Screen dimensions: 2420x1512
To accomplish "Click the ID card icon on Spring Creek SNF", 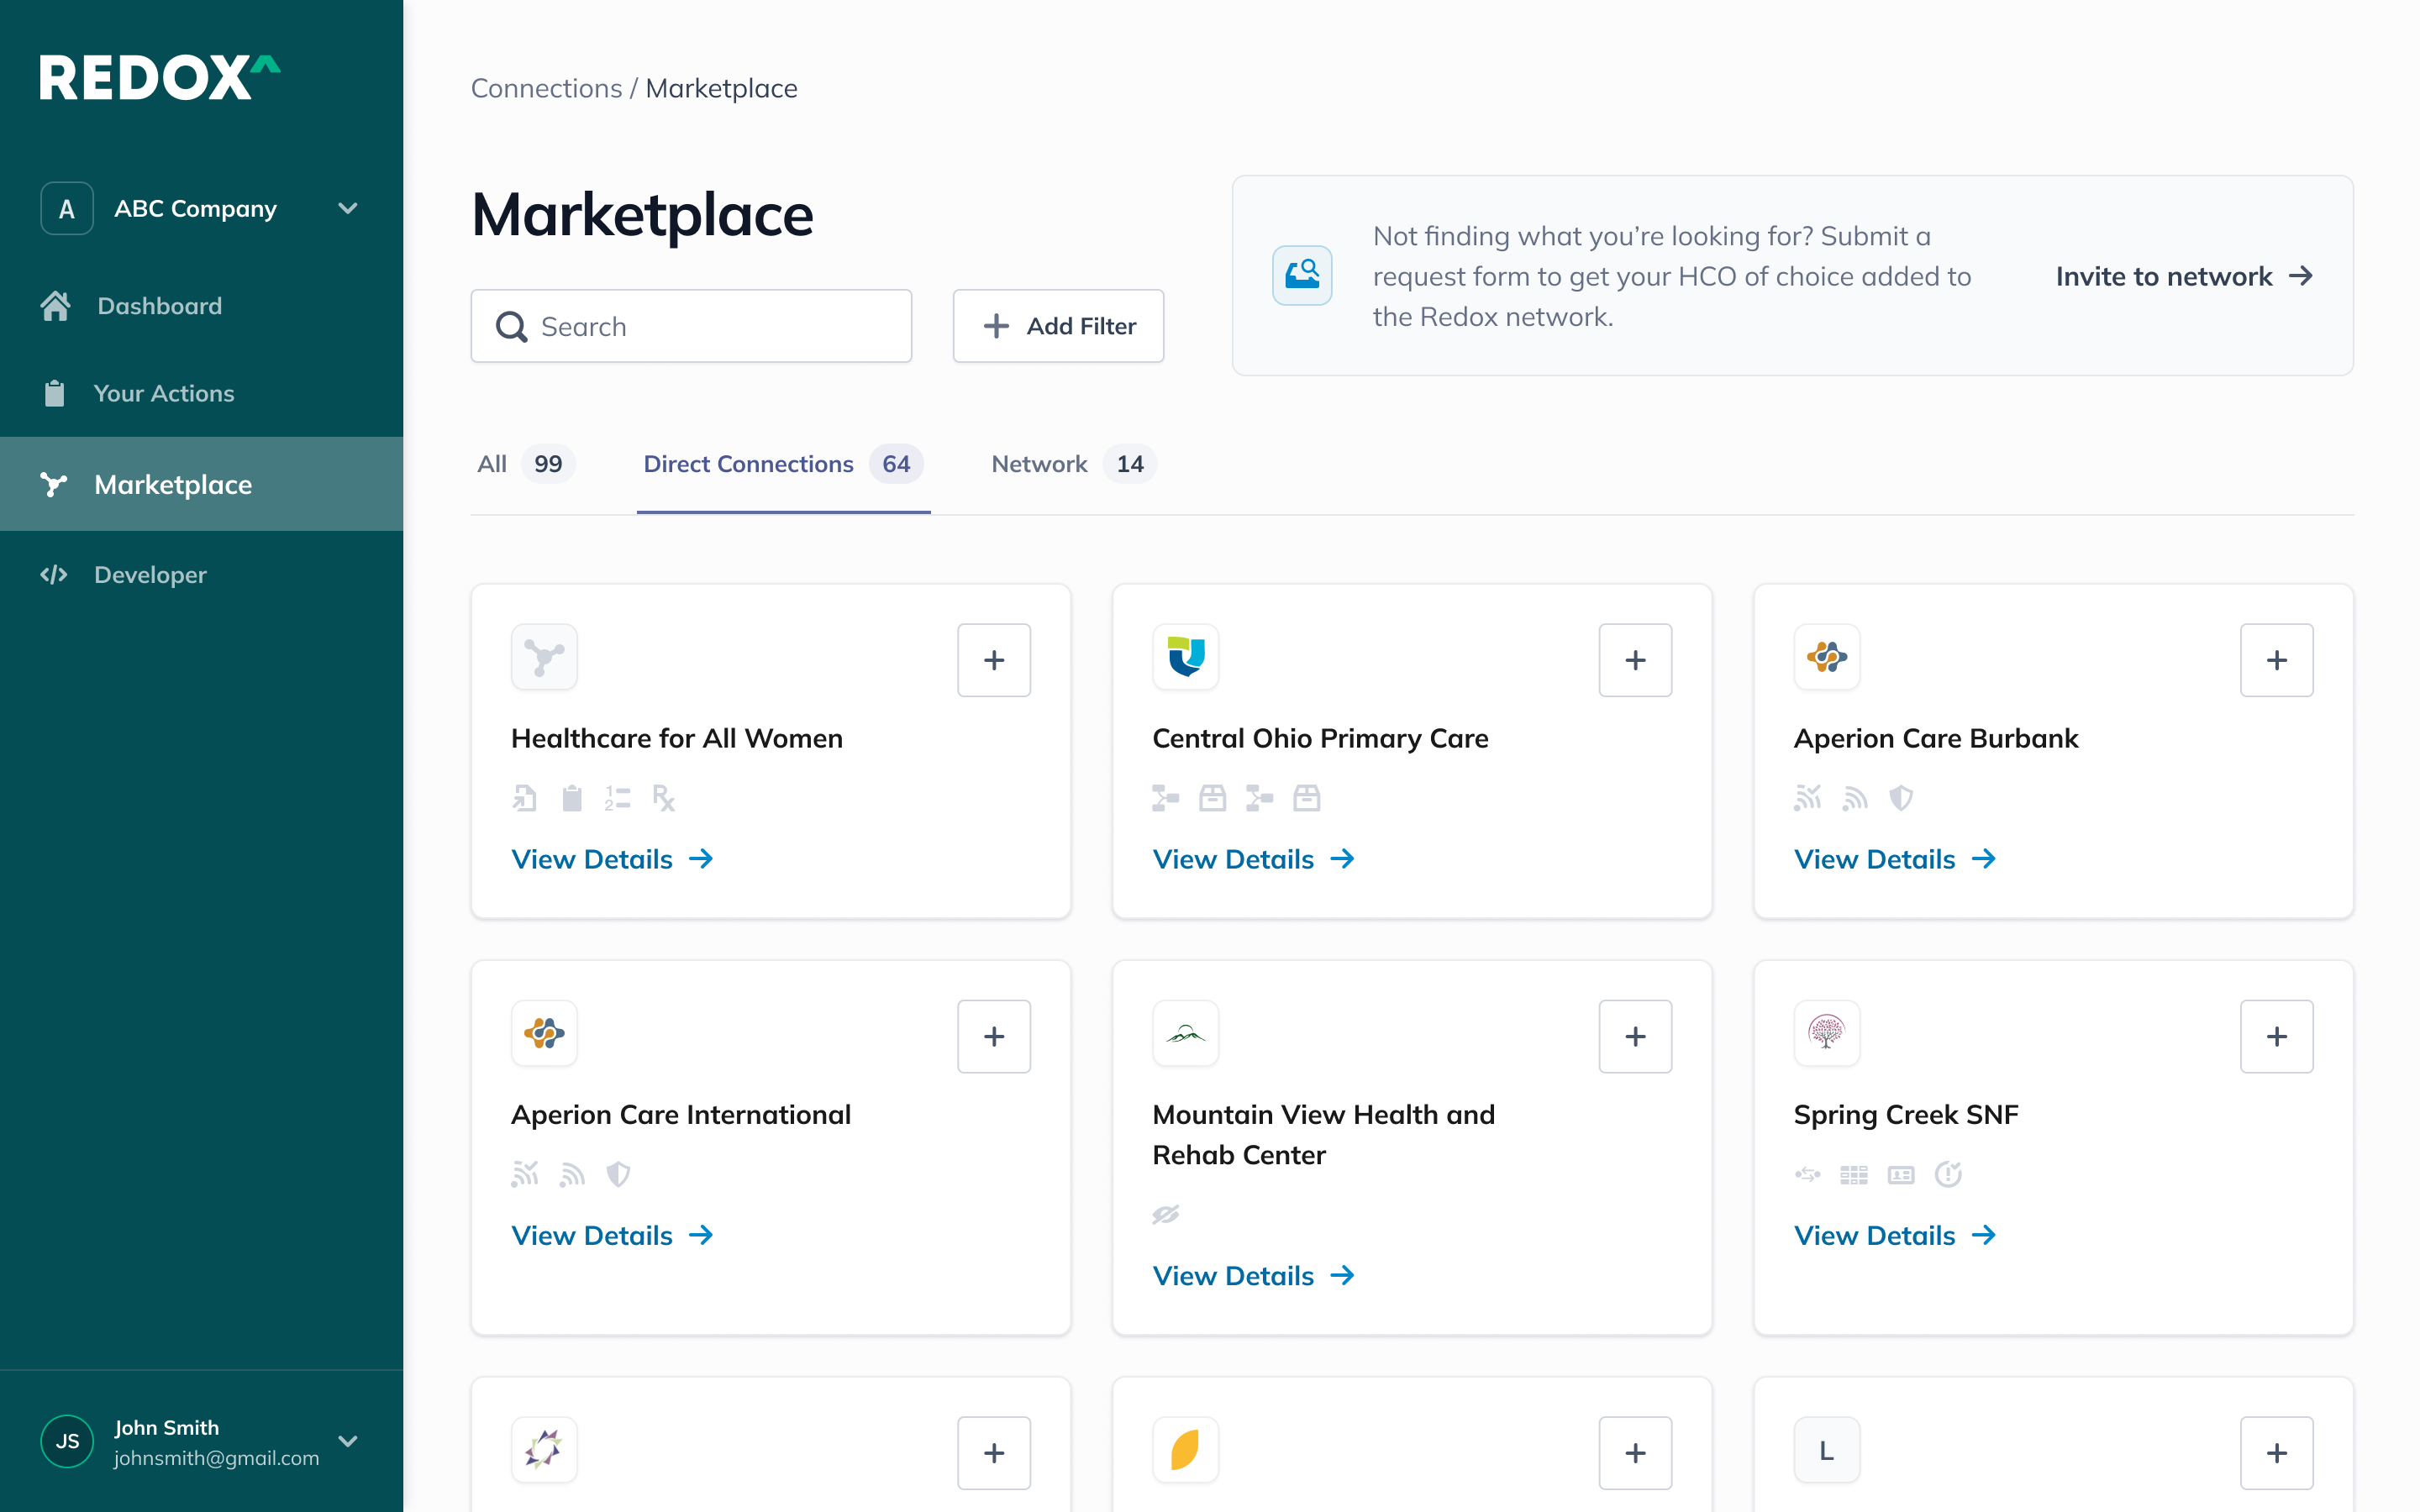I will 1901,1174.
